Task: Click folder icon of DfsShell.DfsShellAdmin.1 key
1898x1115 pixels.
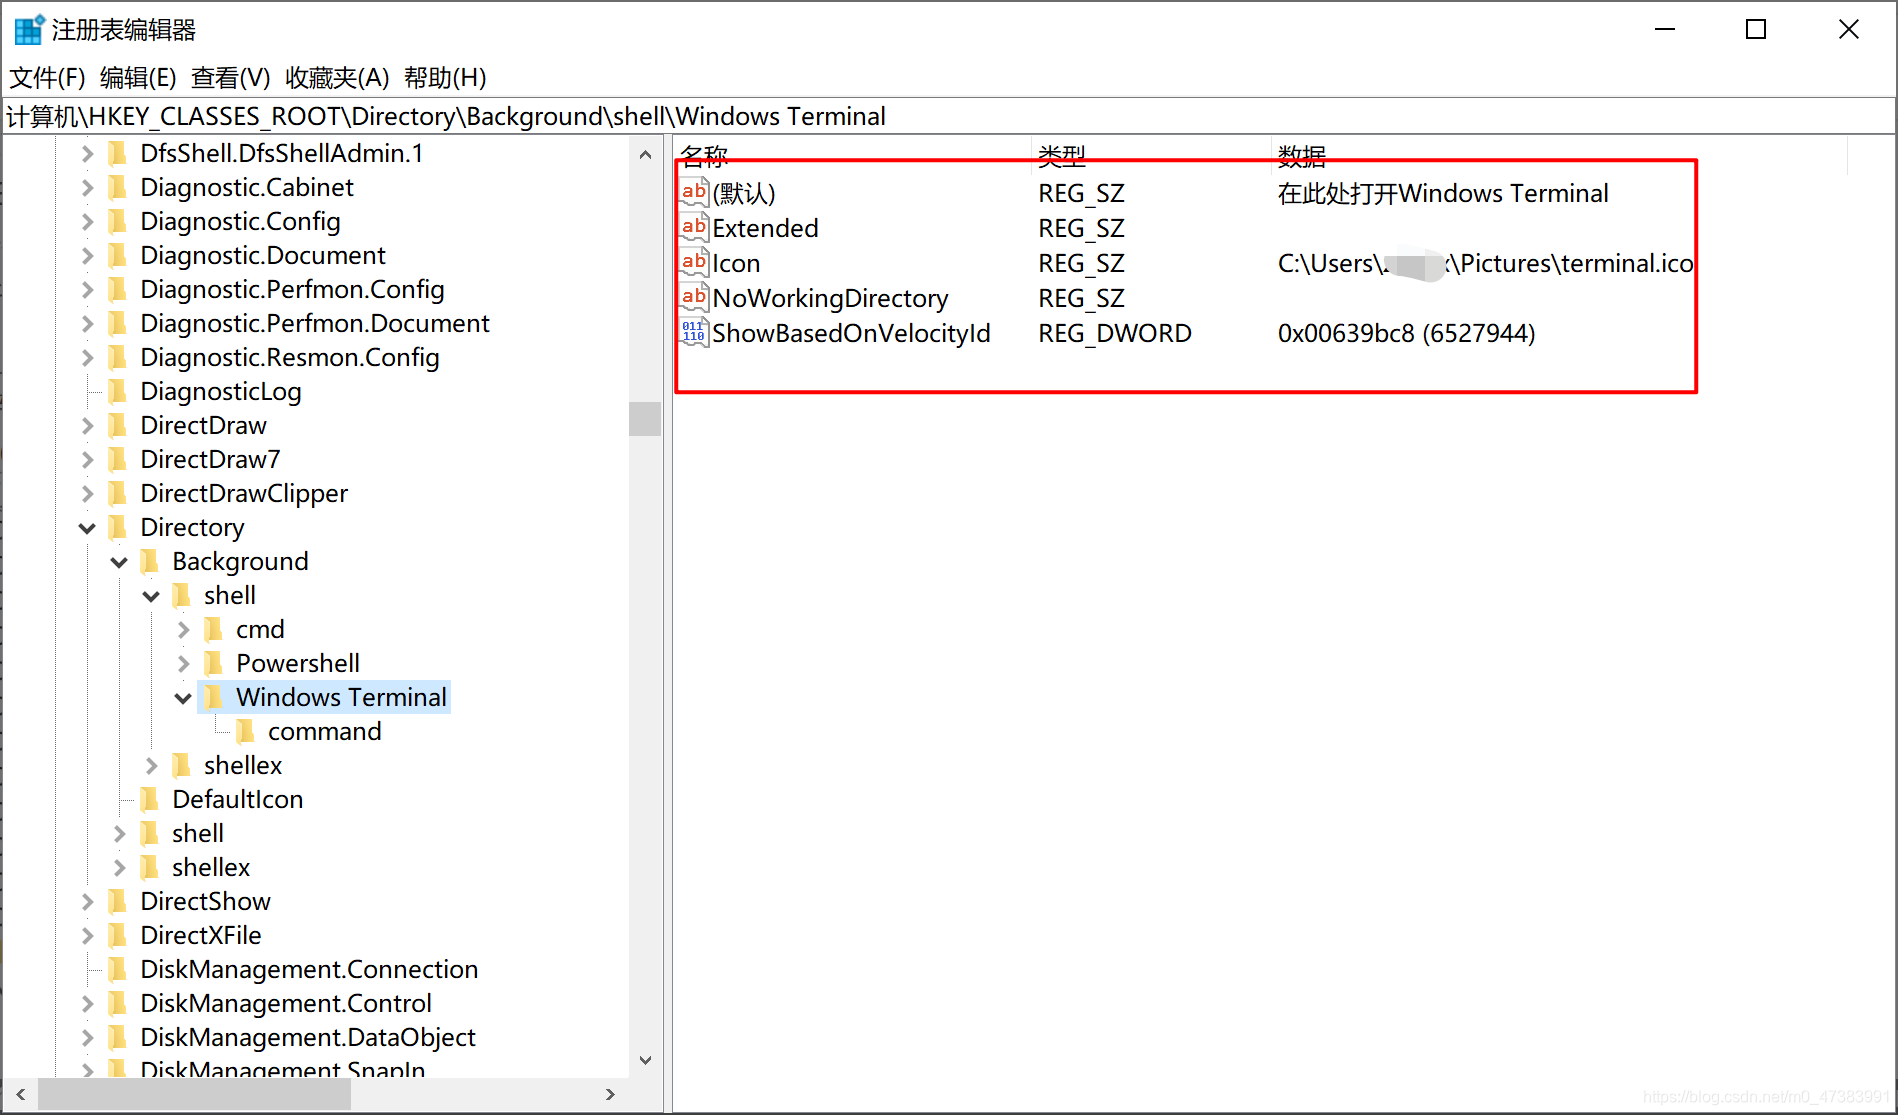Action: [x=118, y=153]
